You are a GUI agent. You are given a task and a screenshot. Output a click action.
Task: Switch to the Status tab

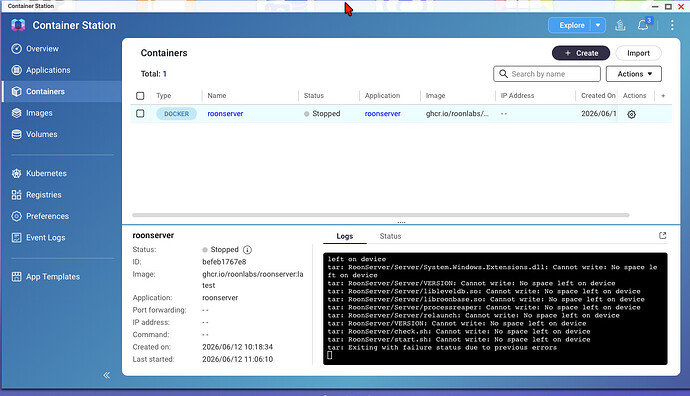coord(390,236)
